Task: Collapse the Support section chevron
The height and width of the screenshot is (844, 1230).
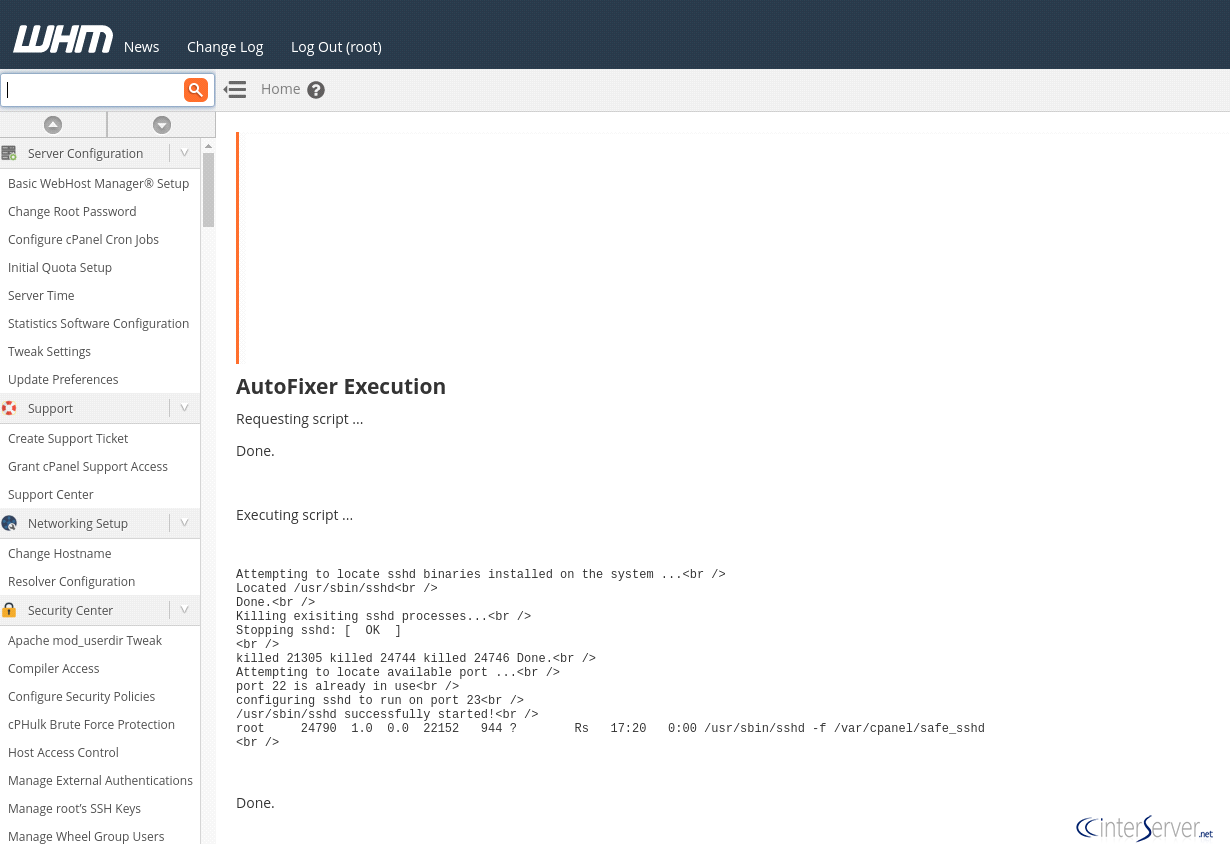Action: (x=184, y=408)
